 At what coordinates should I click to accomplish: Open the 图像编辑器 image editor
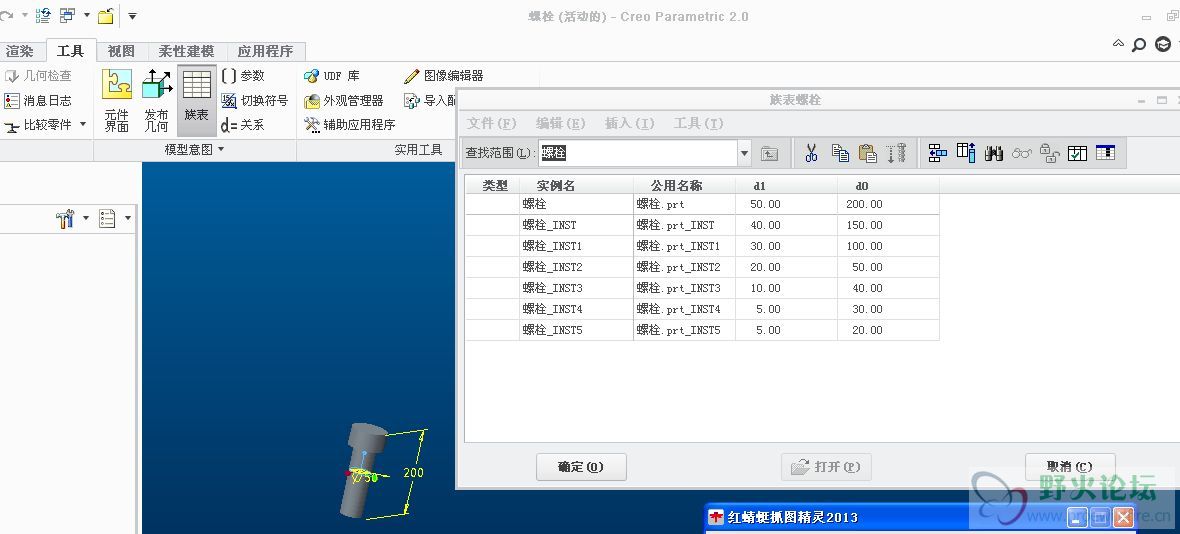coord(444,76)
